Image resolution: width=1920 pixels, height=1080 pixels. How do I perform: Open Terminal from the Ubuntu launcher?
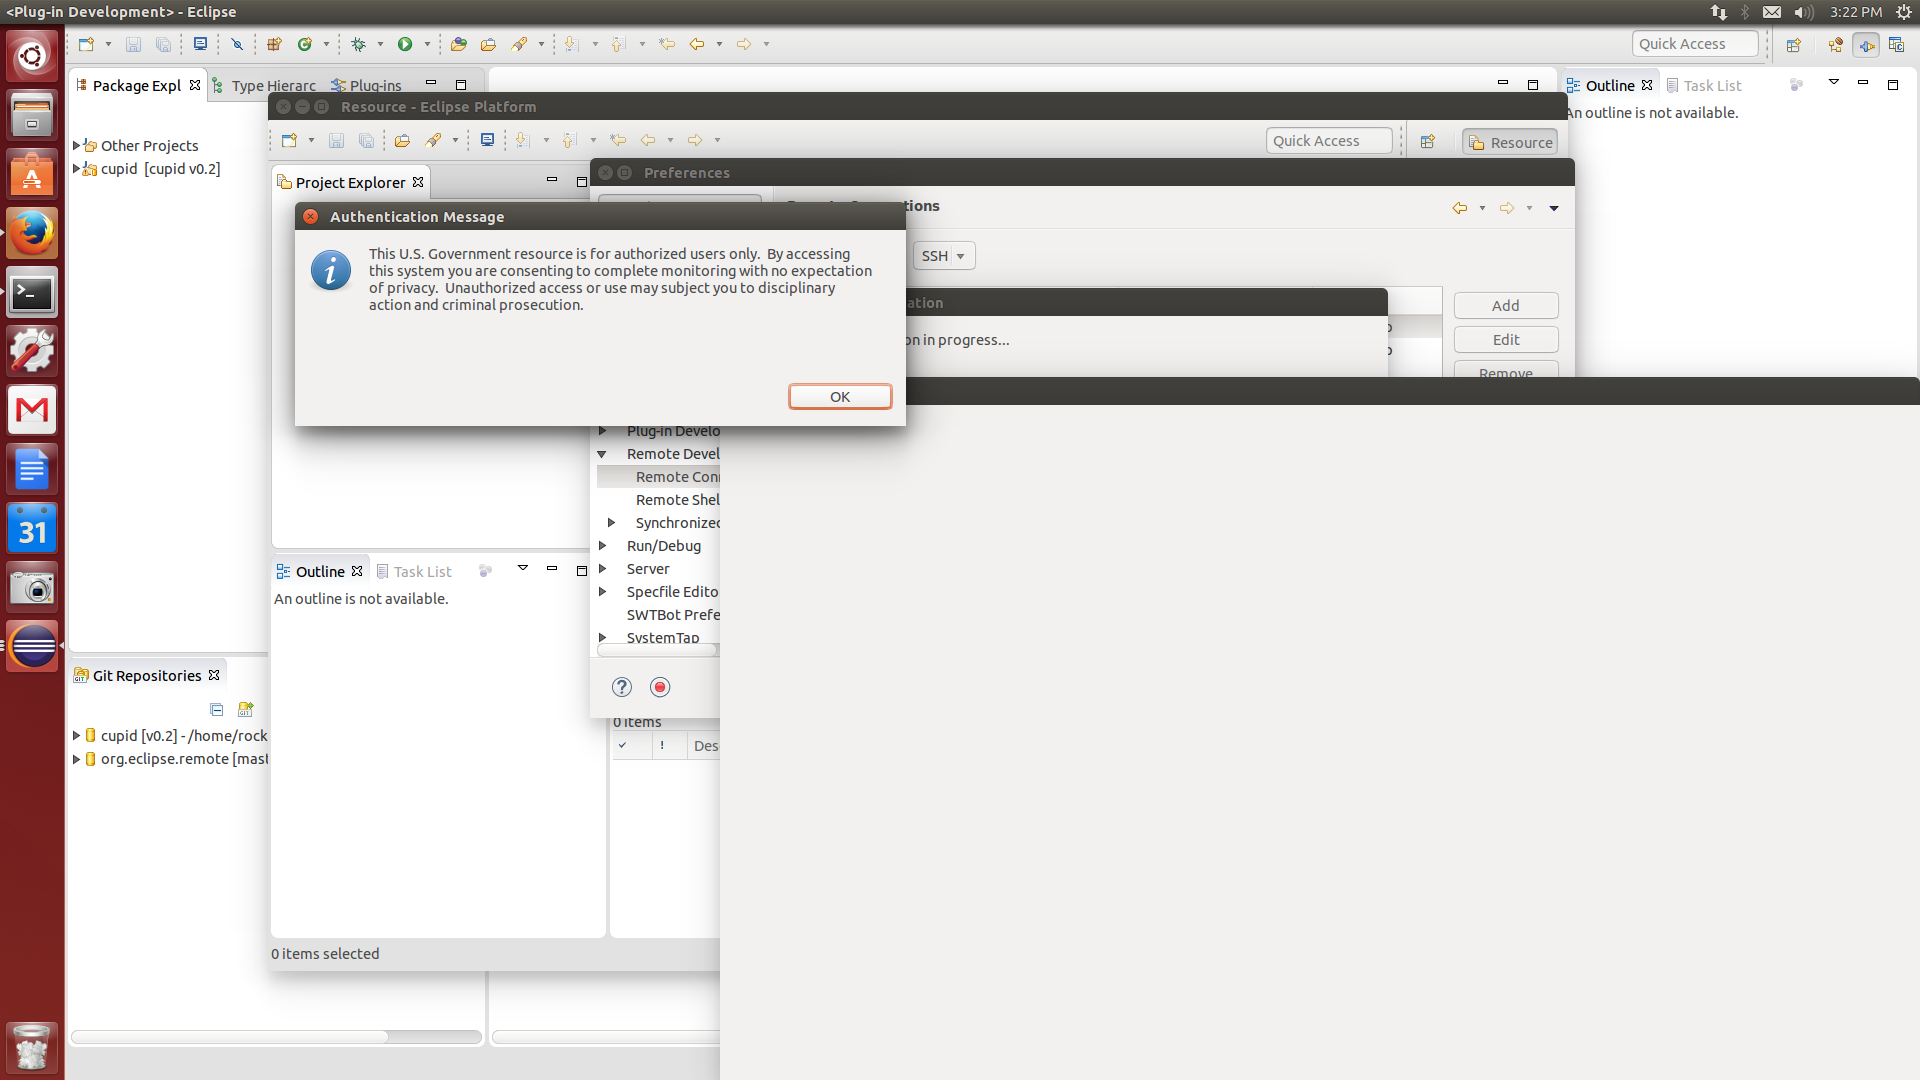pyautogui.click(x=32, y=292)
